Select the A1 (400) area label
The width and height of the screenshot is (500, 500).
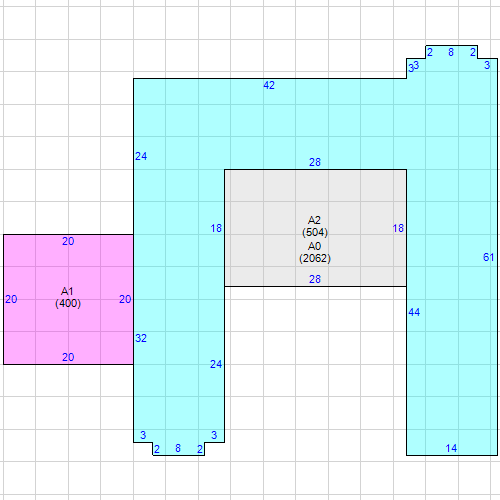pos(68,297)
